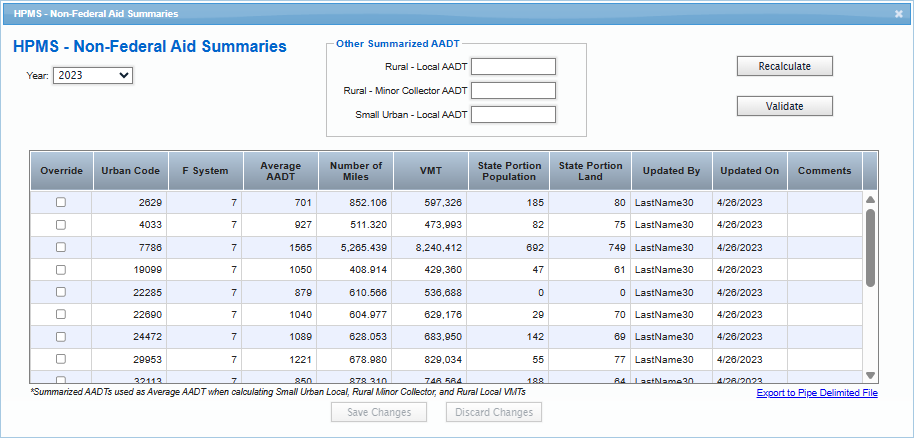Select Number of Miles cell 408.914
914x438 pixels.
click(x=354, y=269)
